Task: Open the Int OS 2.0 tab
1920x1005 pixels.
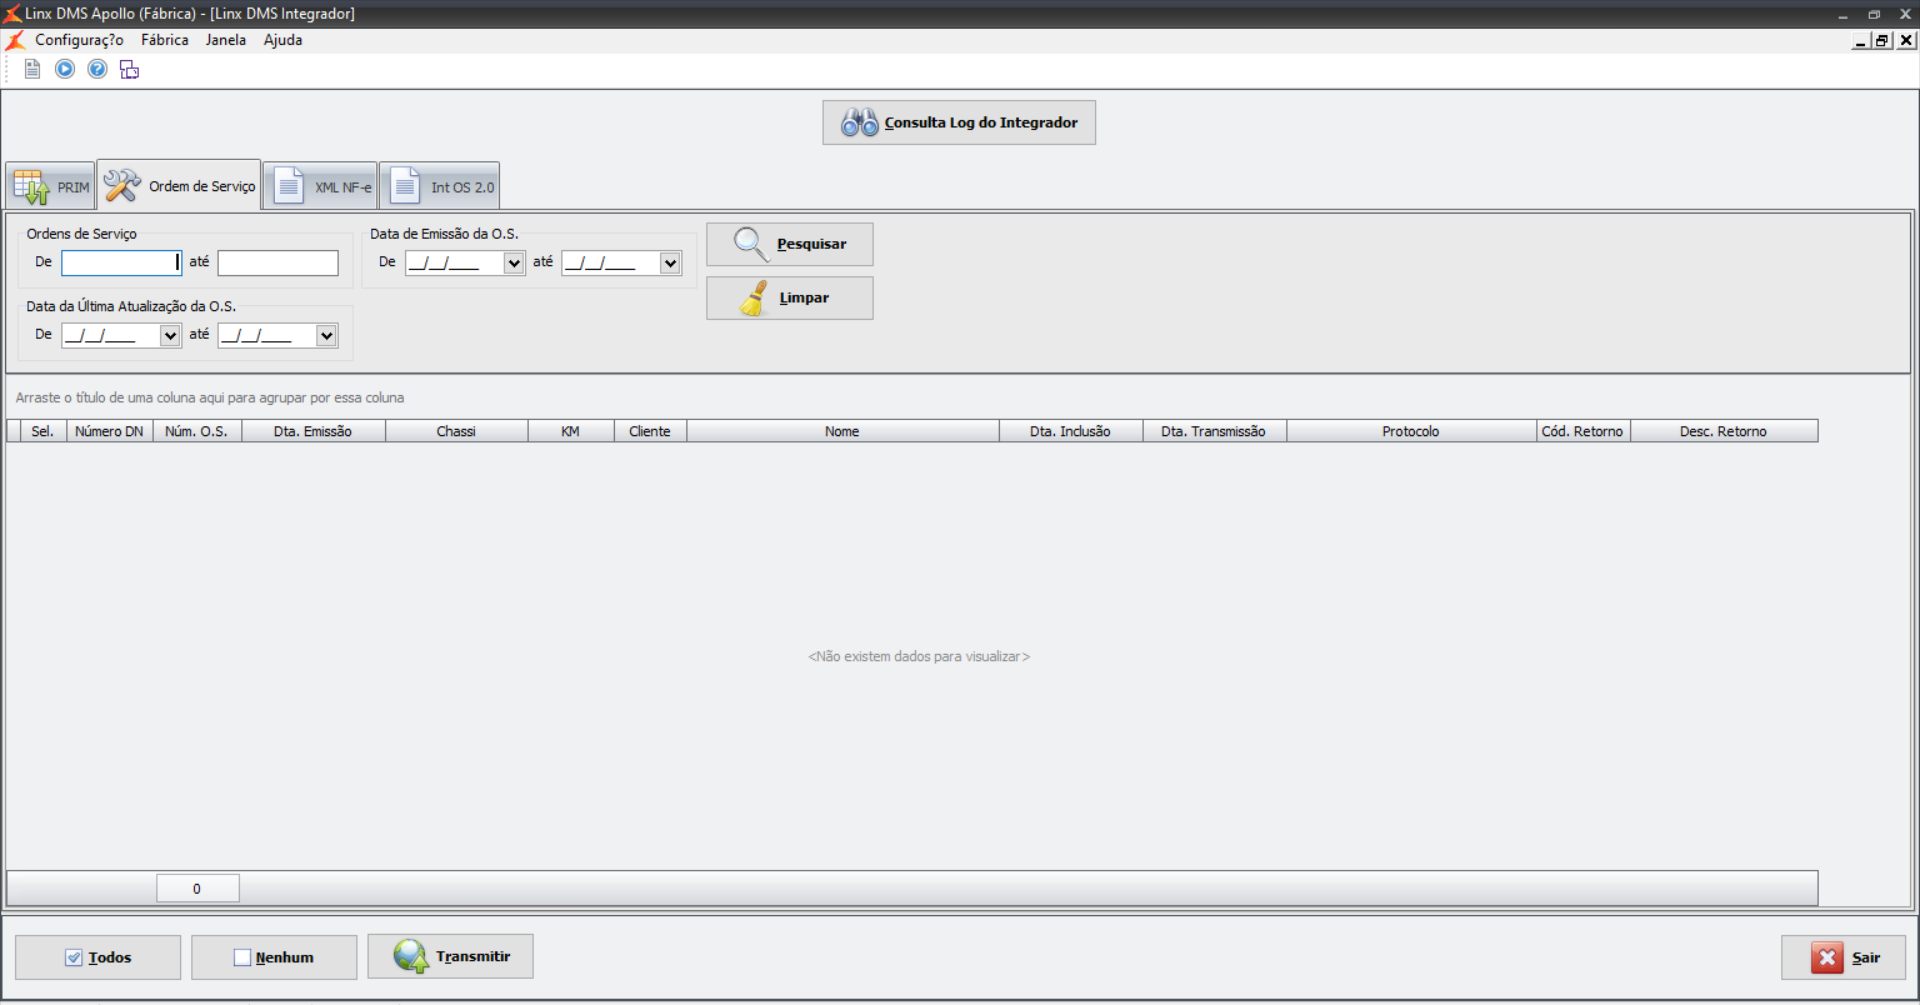Action: [440, 186]
